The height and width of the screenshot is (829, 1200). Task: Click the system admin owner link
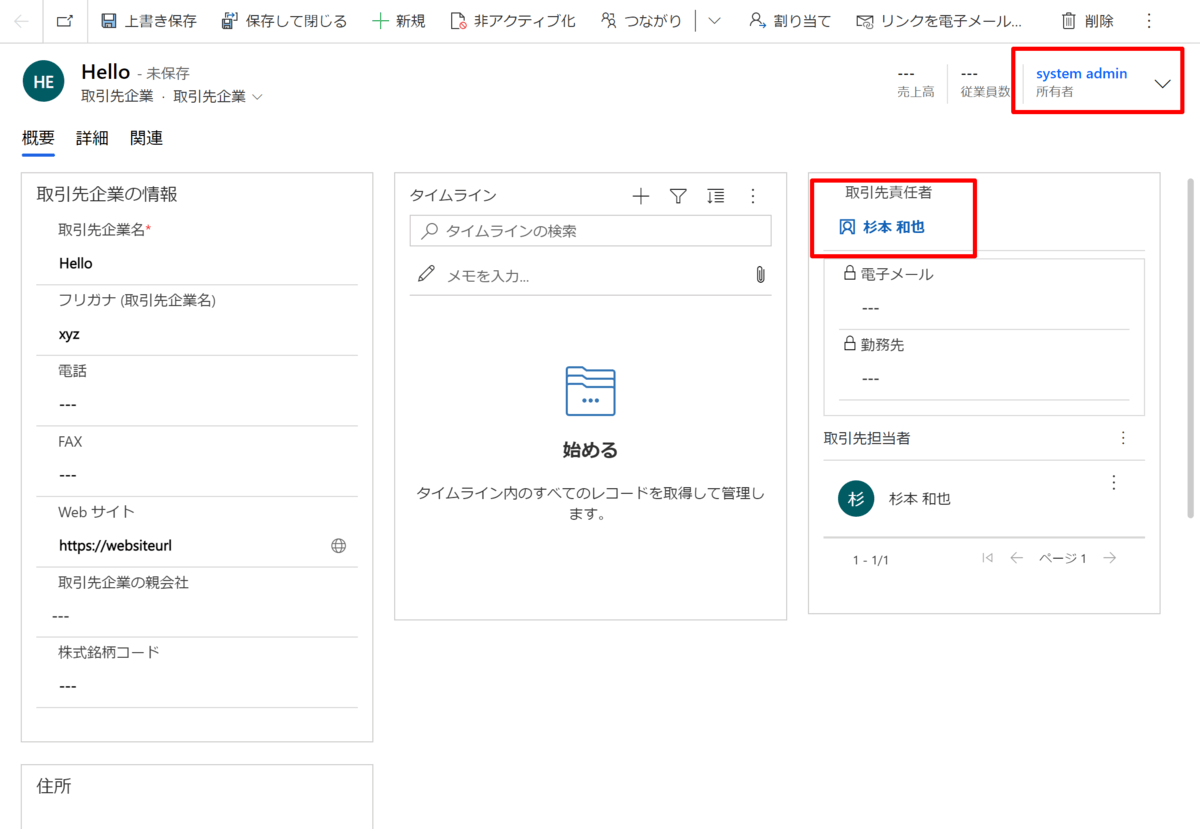click(1081, 73)
